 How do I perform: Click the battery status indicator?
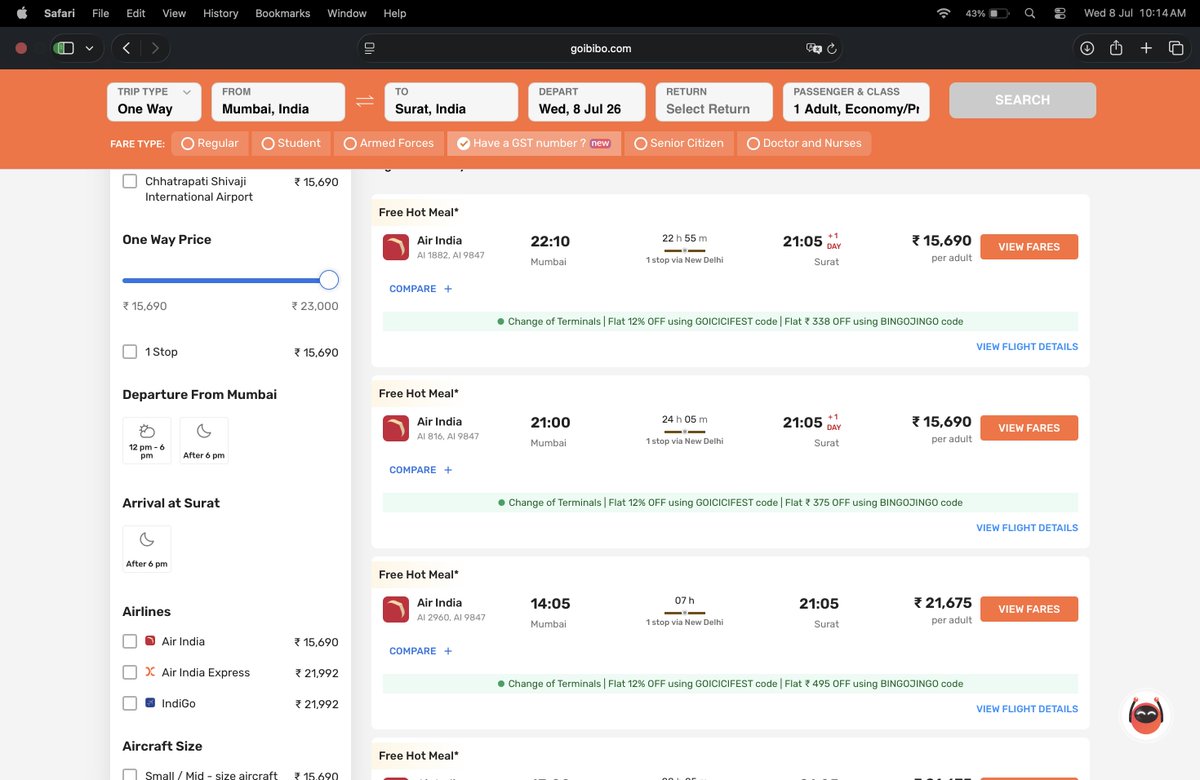point(988,13)
